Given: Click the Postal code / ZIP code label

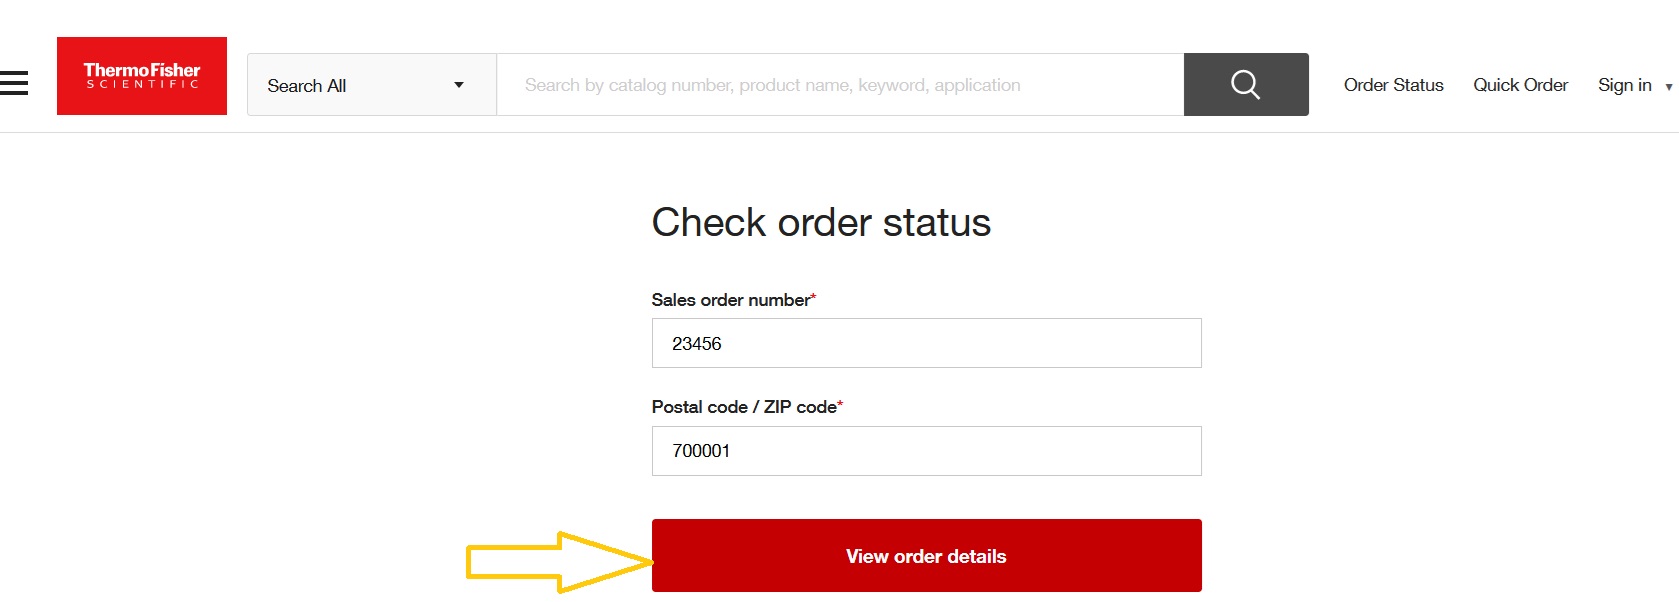Looking at the screenshot, I should tap(744, 407).
